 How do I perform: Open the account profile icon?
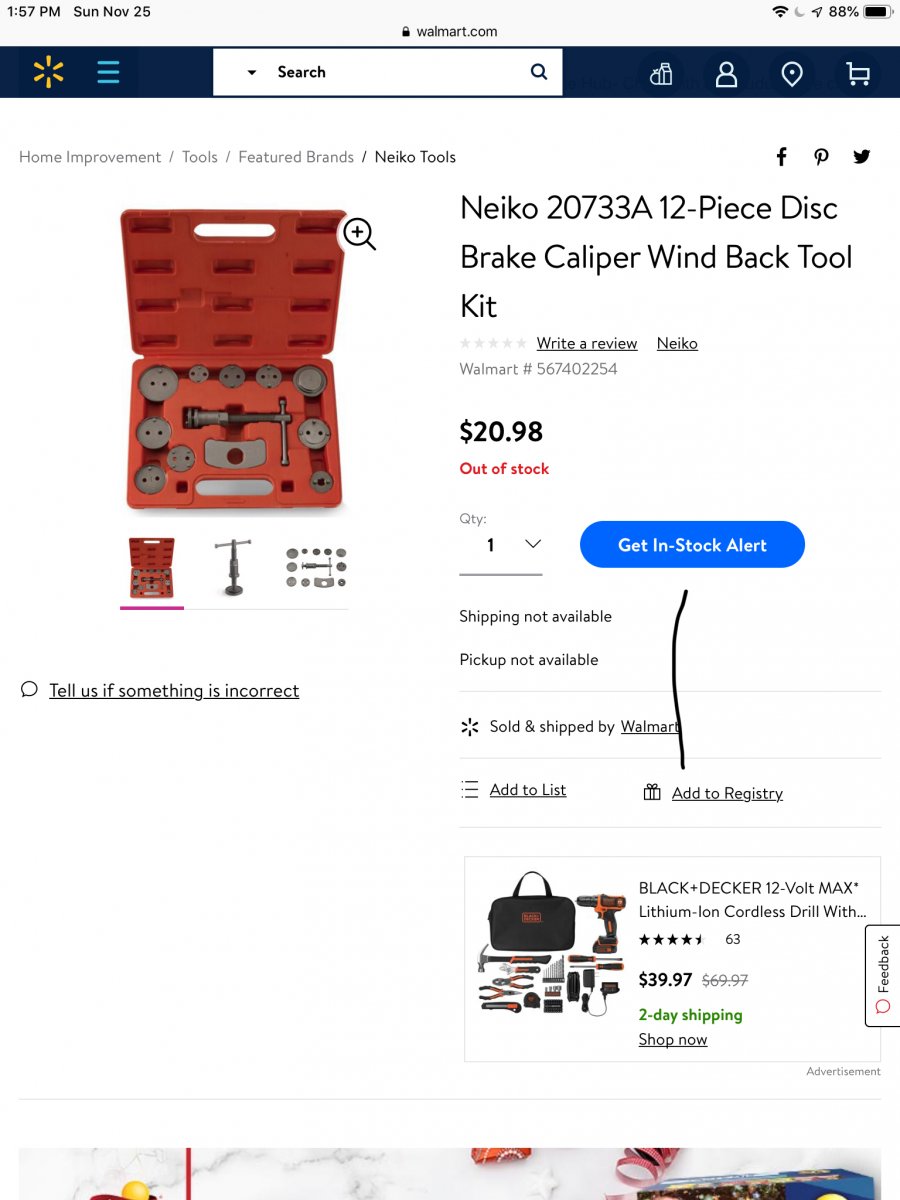tap(727, 73)
